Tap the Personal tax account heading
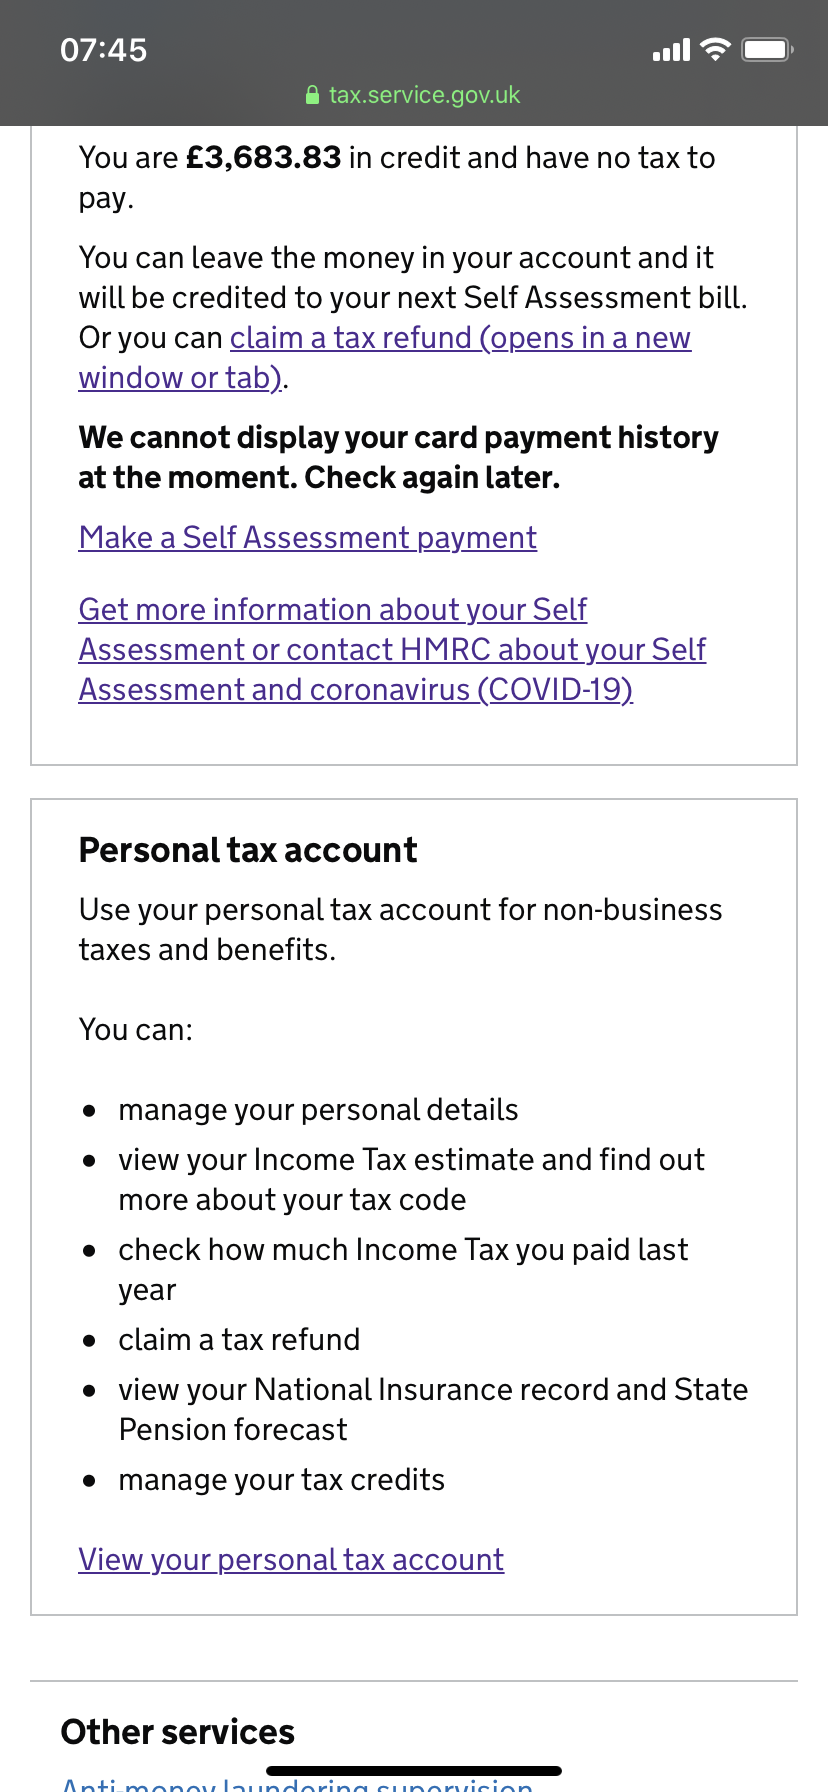This screenshot has height=1792, width=828. pos(248,850)
